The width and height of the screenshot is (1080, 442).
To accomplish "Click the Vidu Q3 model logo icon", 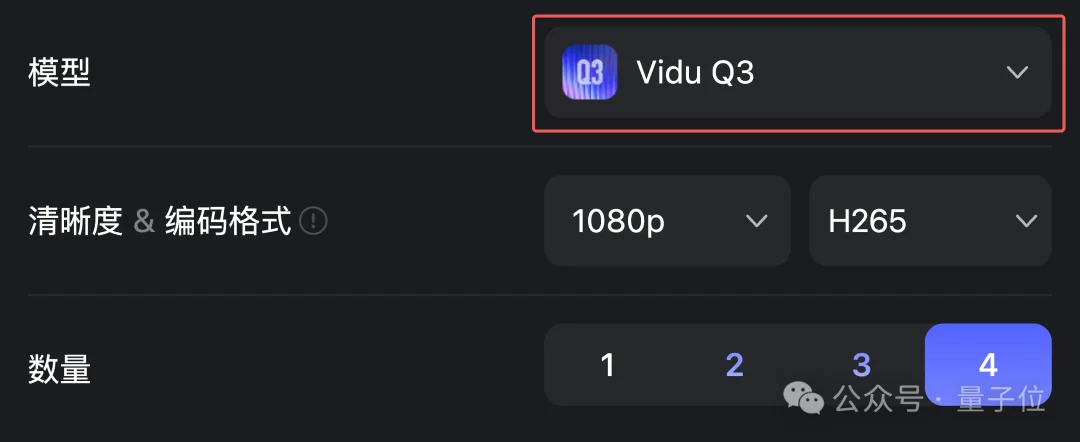I will click(x=589, y=72).
